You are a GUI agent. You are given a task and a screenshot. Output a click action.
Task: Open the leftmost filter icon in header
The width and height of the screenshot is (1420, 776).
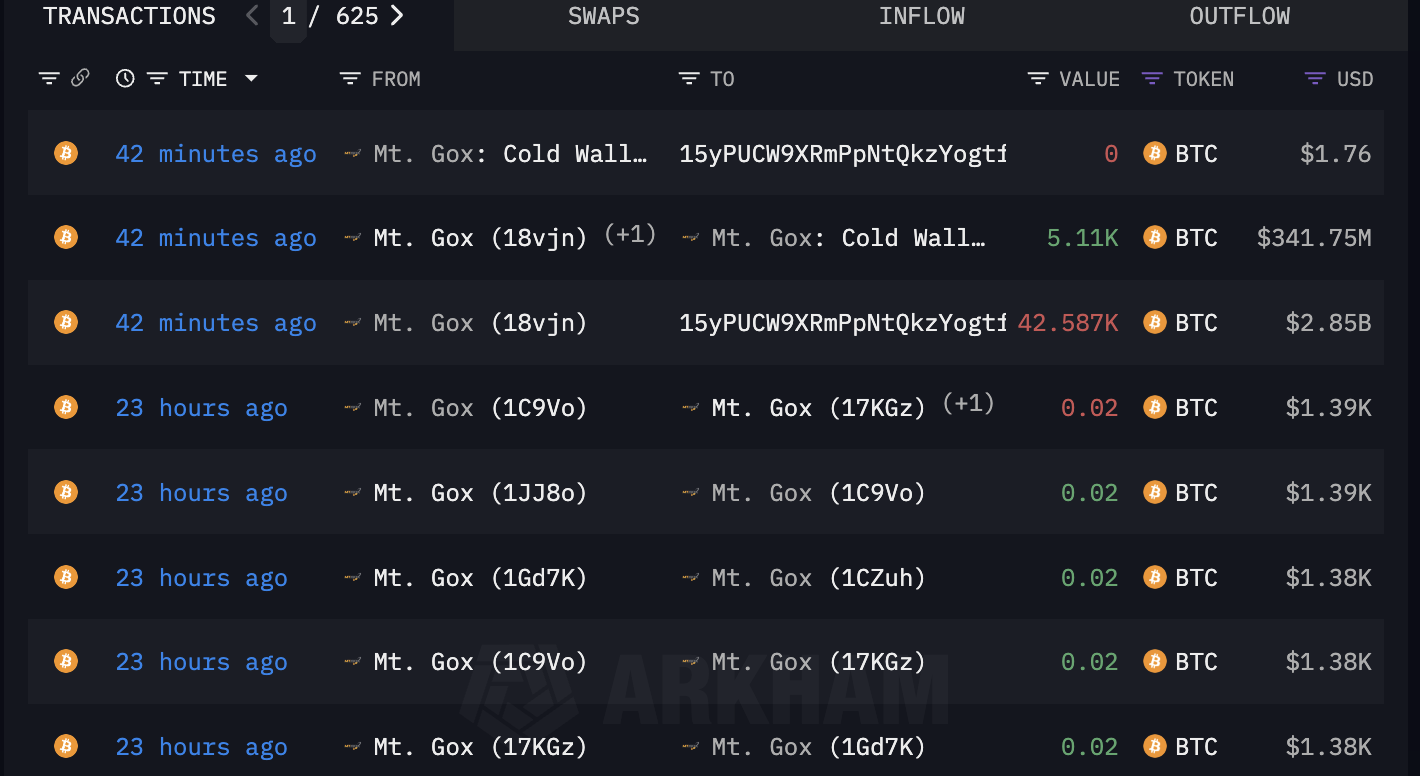(49, 78)
